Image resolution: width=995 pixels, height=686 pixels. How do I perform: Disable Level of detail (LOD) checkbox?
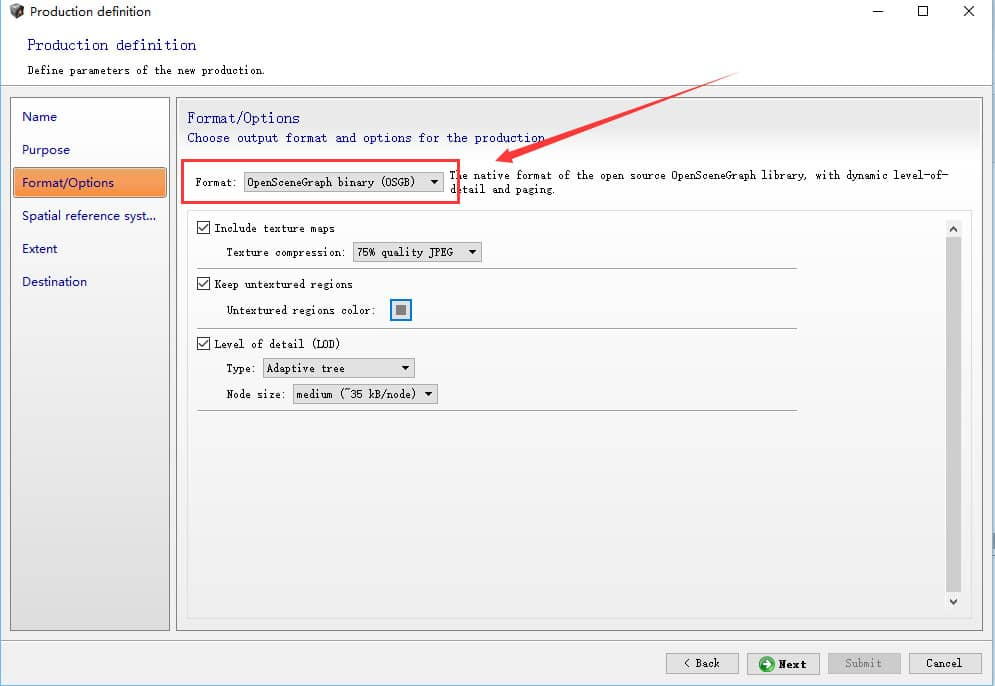click(x=205, y=344)
